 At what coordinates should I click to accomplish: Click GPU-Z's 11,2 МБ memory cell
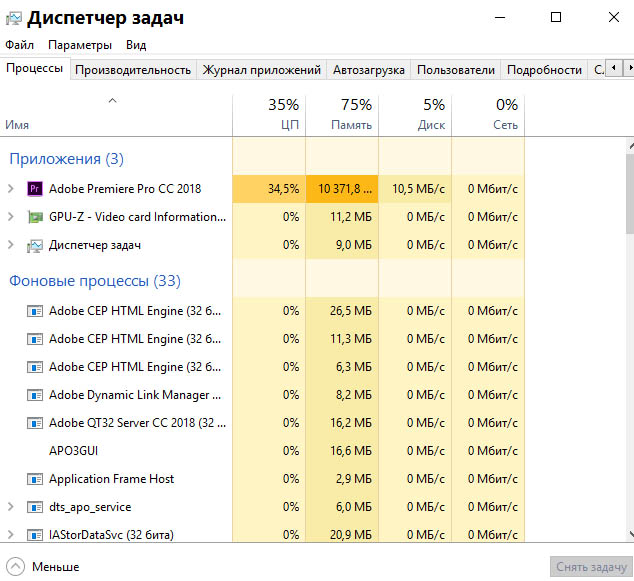(x=342, y=217)
